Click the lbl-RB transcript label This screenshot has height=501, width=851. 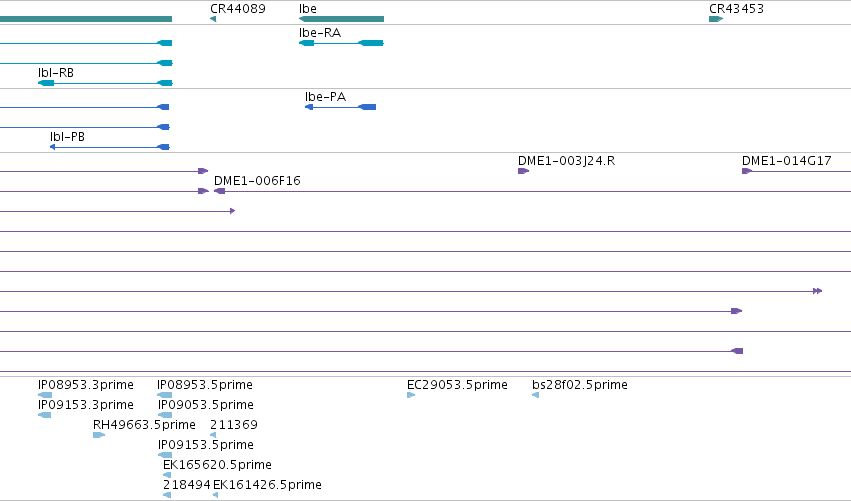point(56,73)
